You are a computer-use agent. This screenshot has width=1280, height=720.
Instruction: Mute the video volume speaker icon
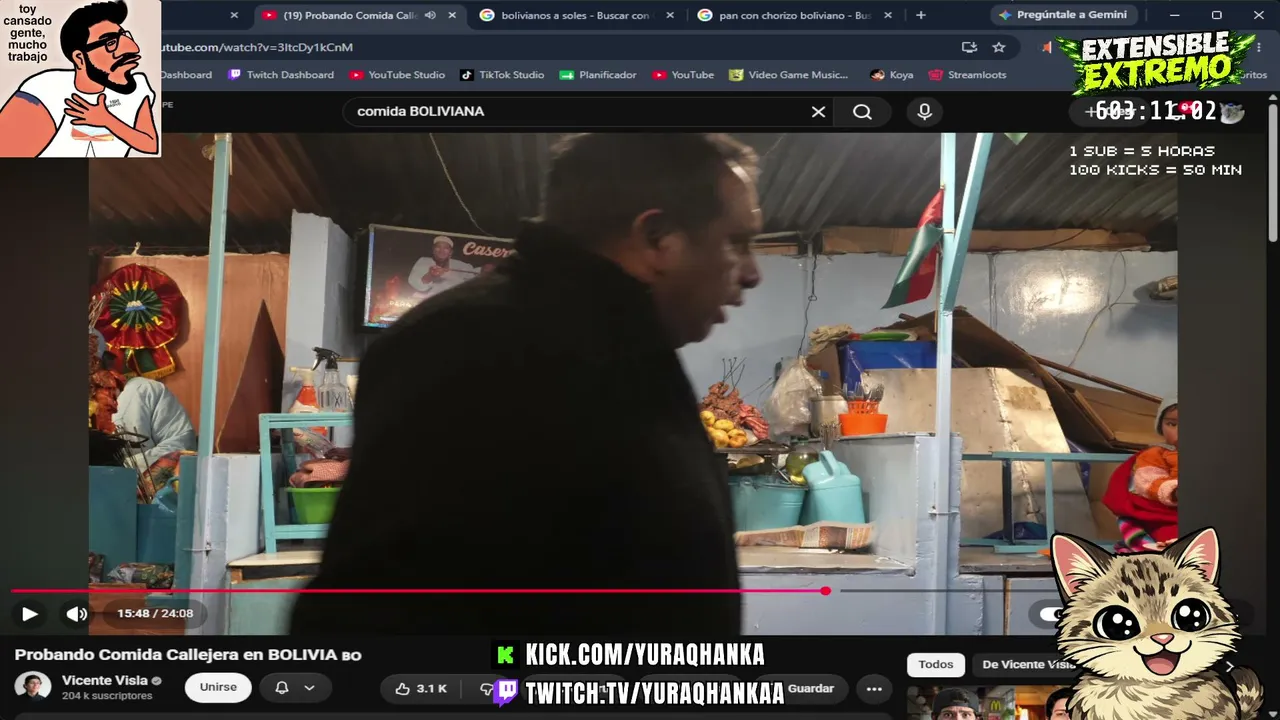[77, 614]
